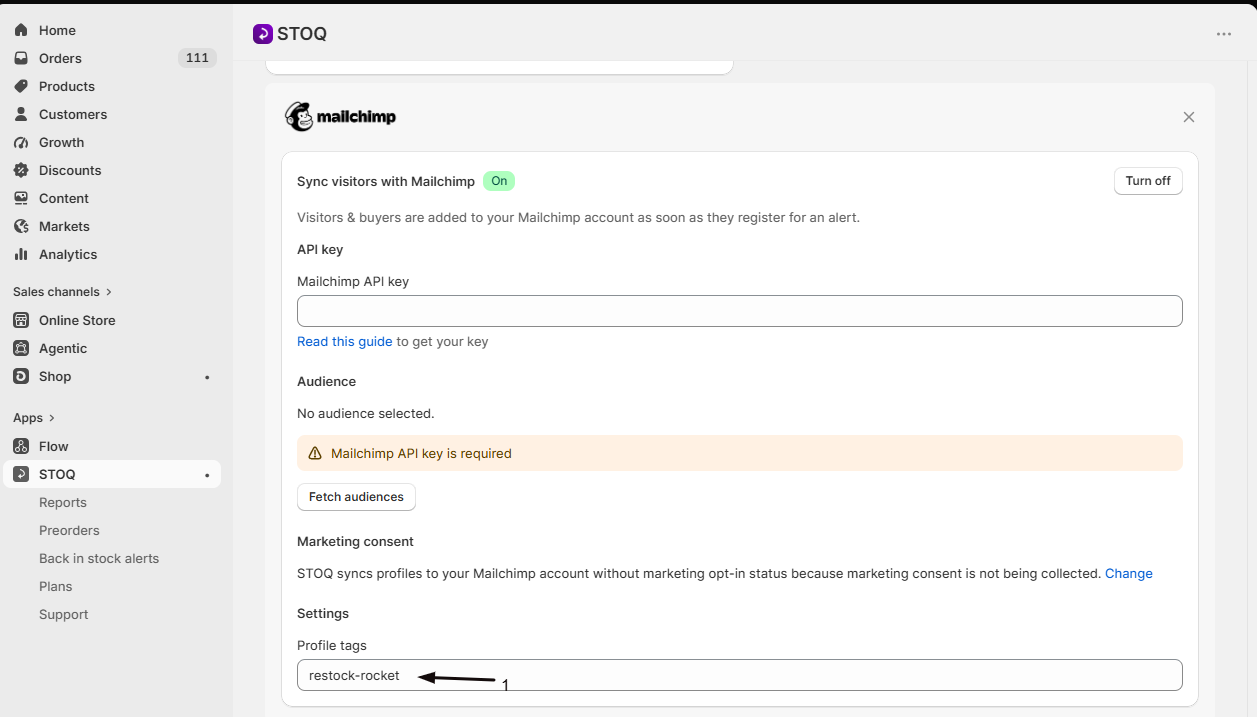Click the Home house icon
The height and width of the screenshot is (717, 1257).
click(21, 30)
